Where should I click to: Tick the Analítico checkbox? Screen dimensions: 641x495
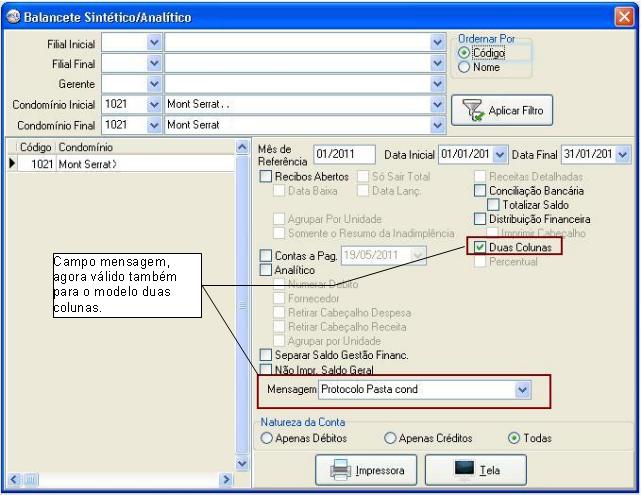[266, 270]
